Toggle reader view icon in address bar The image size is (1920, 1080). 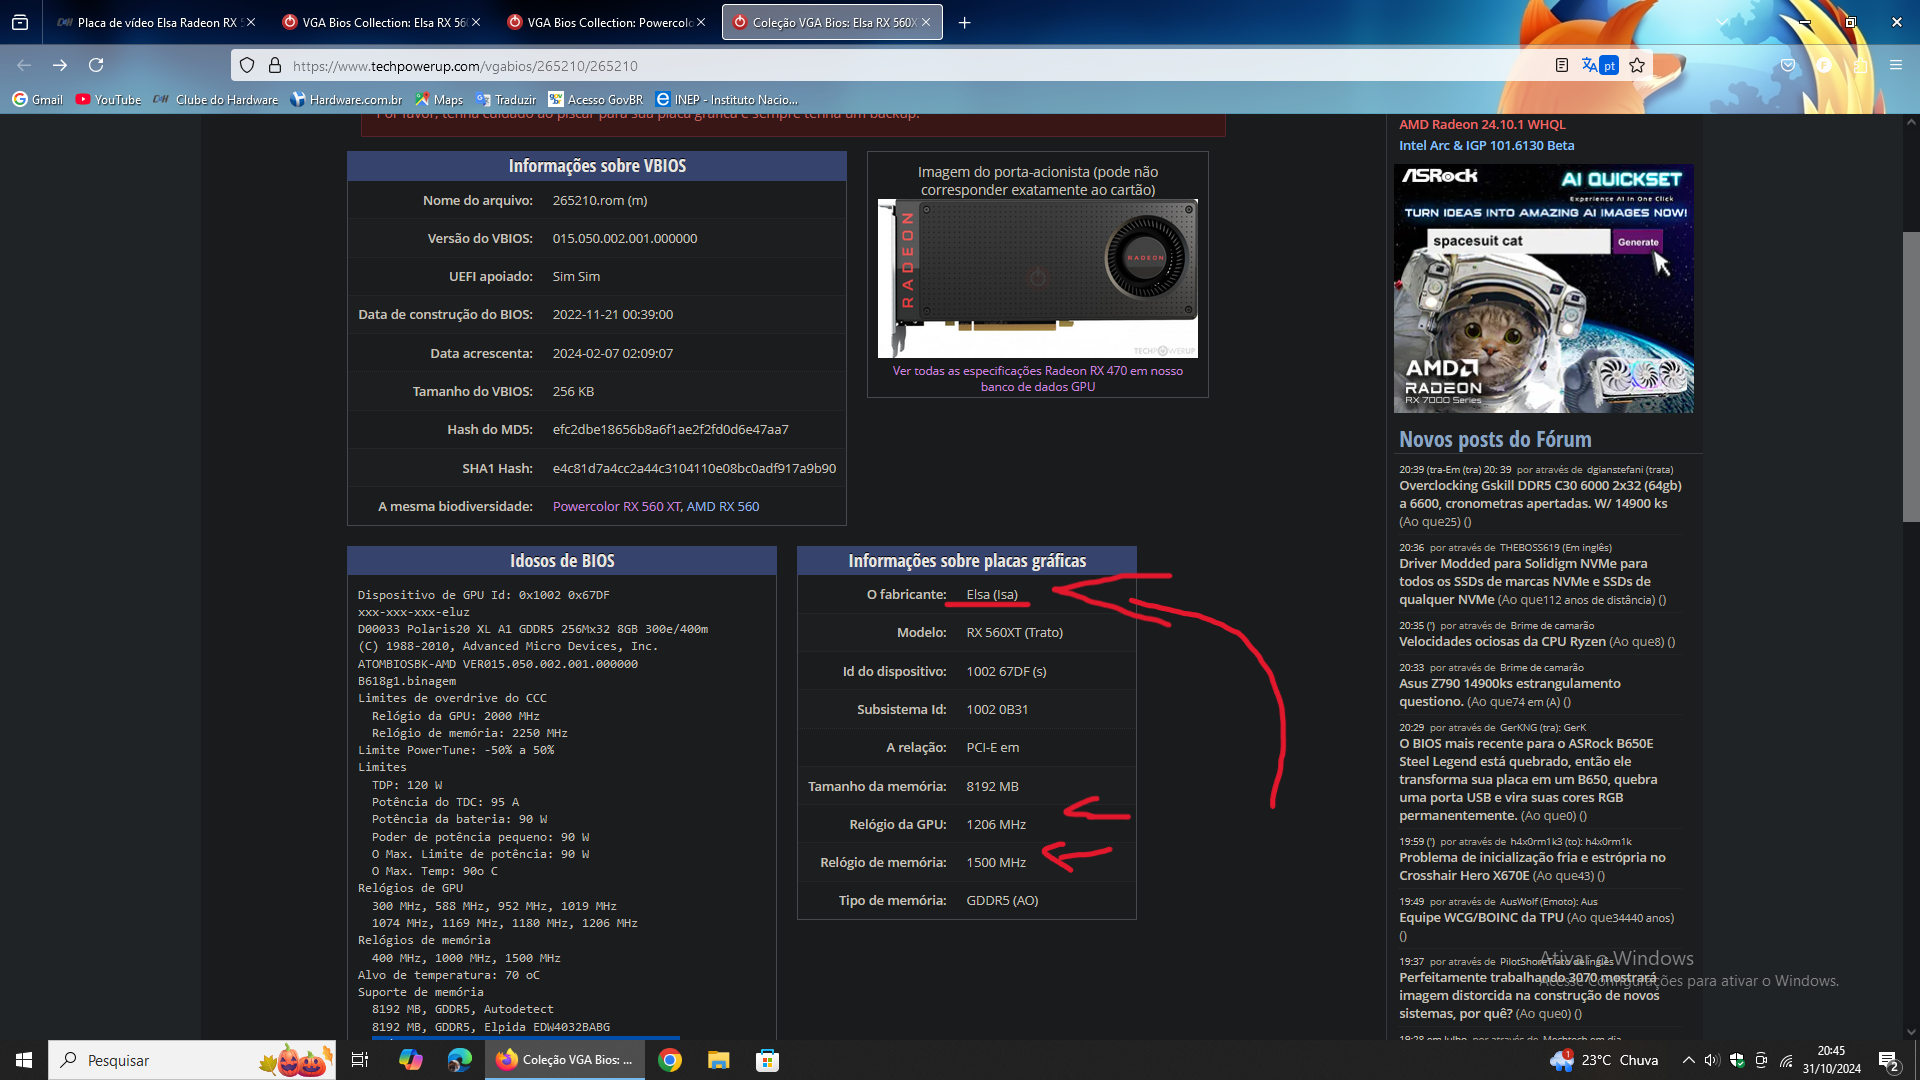1561,65
